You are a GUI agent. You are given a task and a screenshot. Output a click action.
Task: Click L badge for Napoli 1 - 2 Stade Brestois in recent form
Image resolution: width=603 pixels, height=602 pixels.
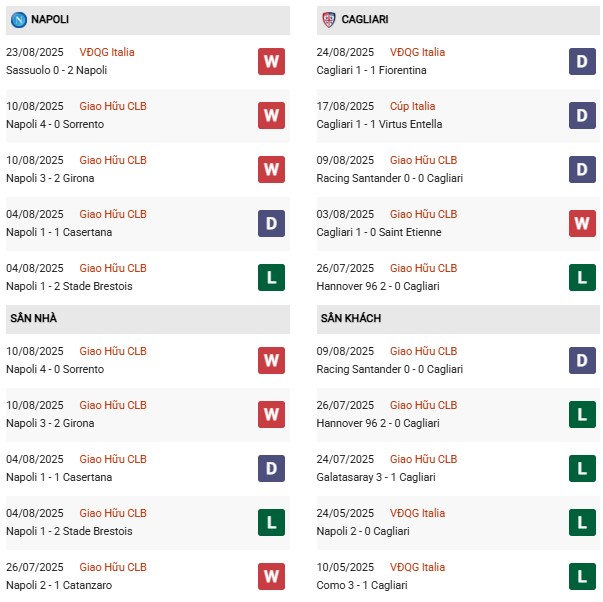click(x=271, y=277)
